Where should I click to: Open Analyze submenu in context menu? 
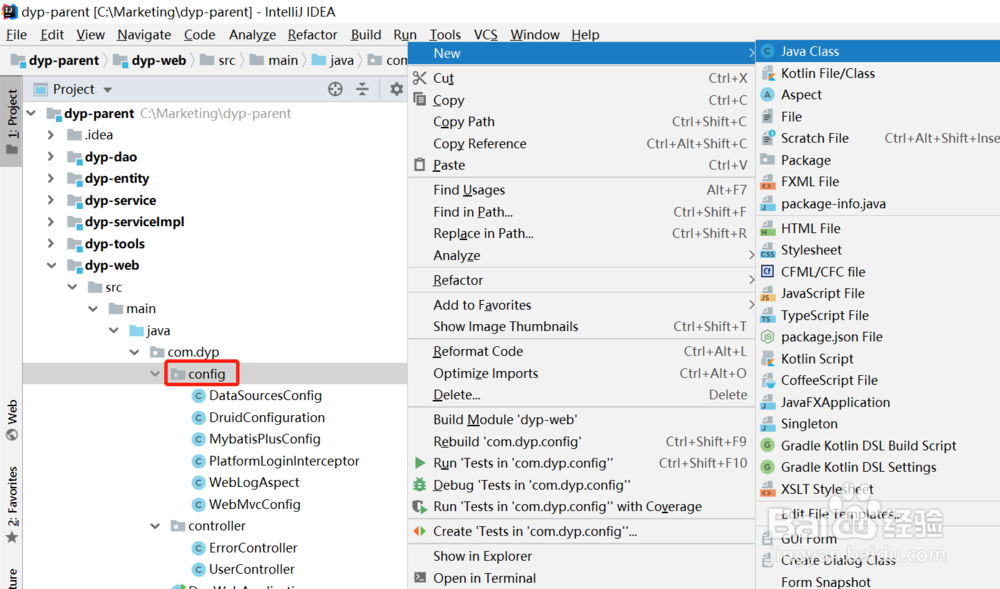(580, 255)
